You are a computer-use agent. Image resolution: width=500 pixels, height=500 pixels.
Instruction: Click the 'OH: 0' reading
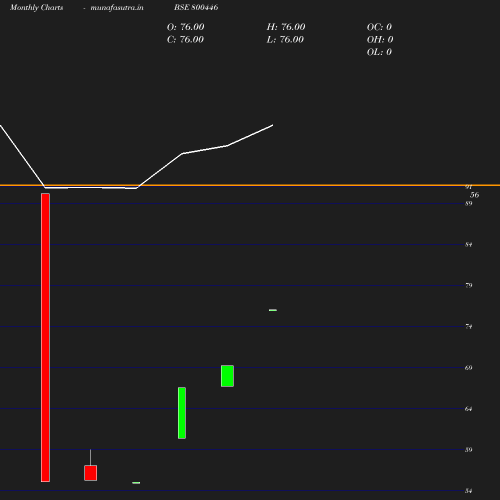click(380, 40)
